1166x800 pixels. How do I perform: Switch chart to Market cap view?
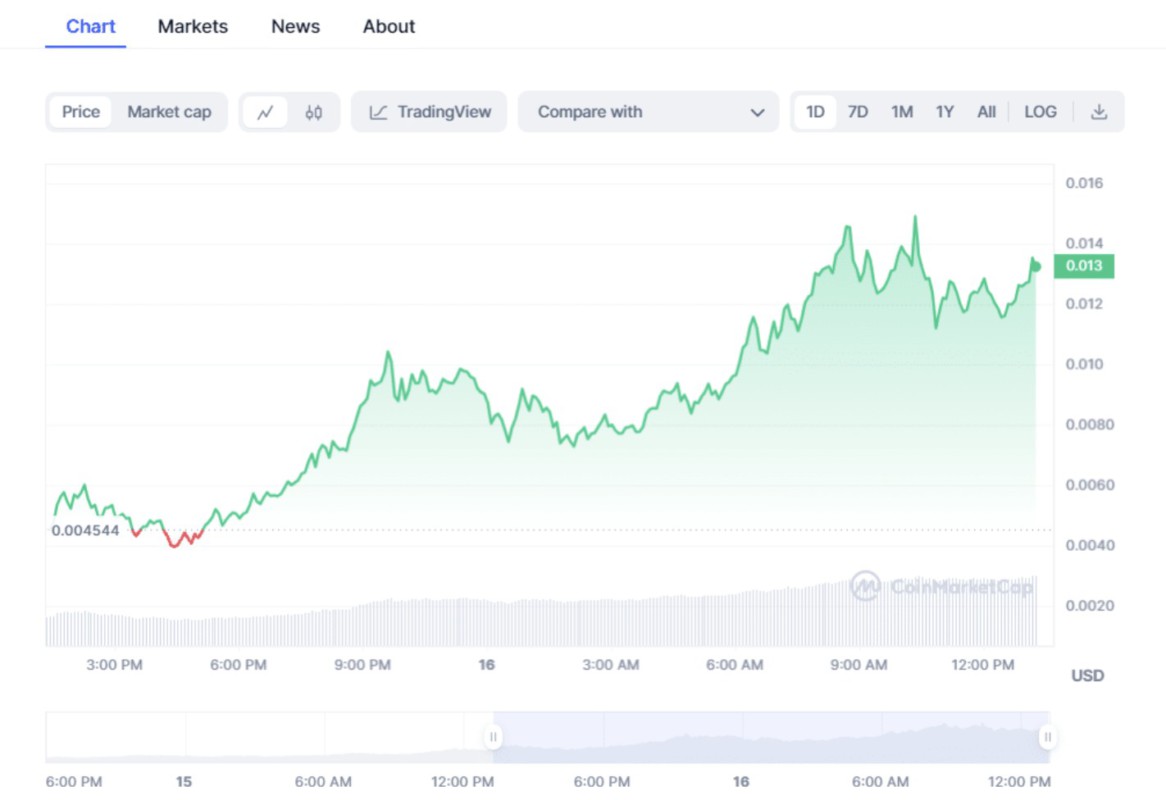[170, 112]
